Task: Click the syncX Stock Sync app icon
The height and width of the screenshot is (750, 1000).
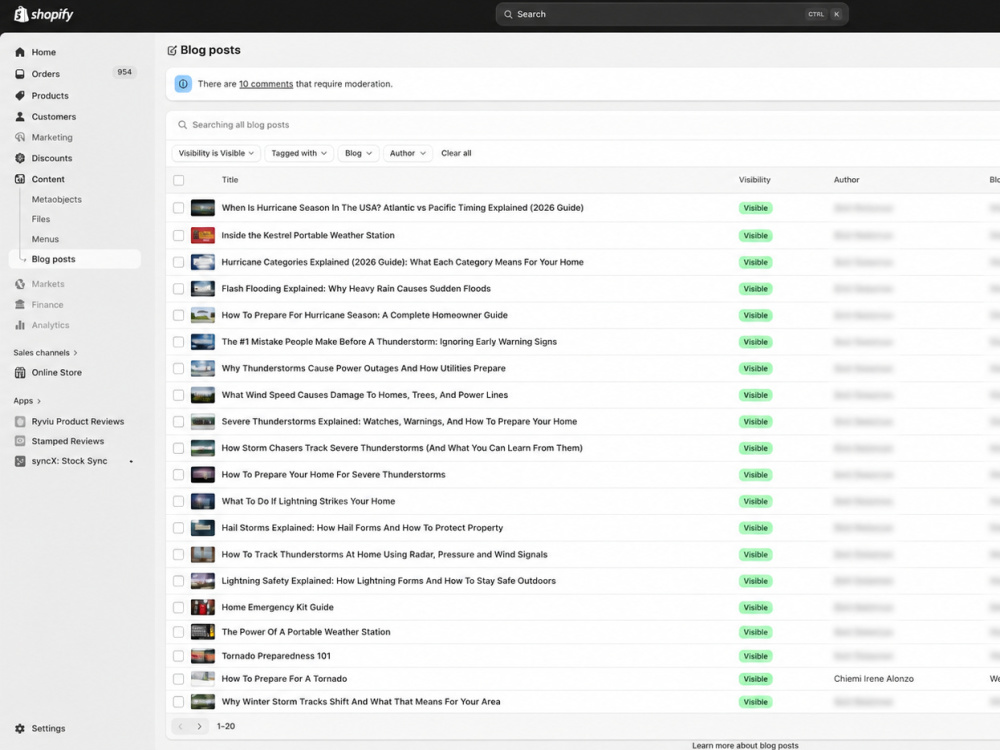Action: pyautogui.click(x=20, y=461)
